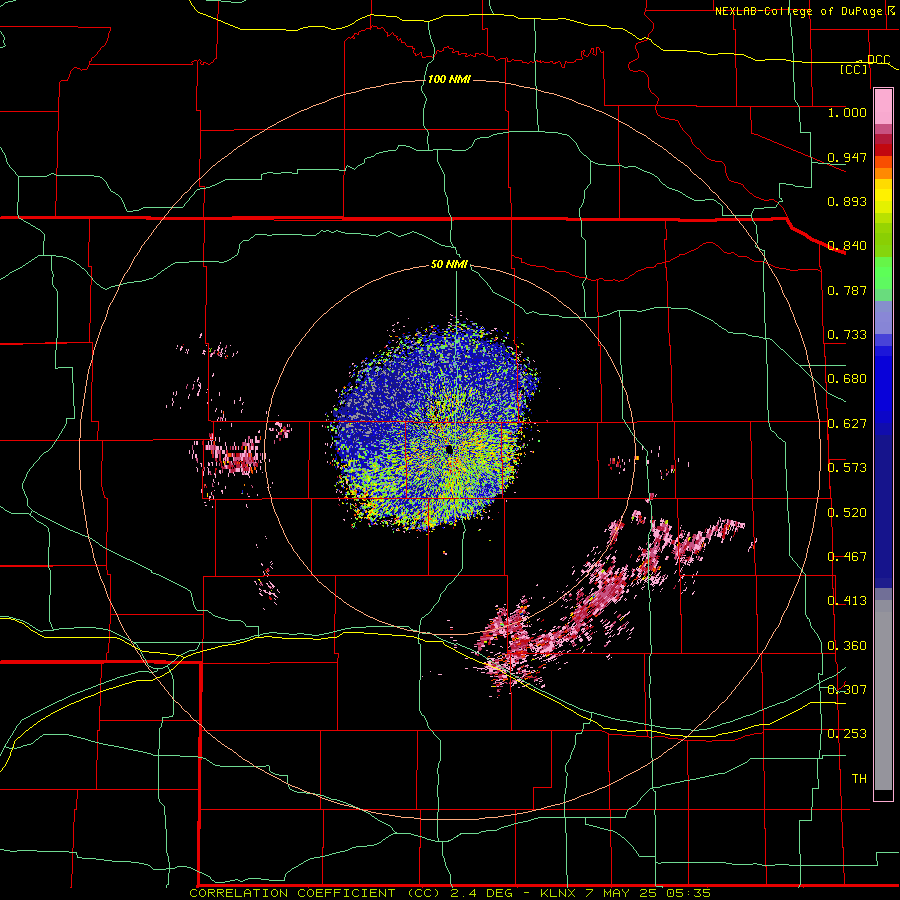Click the 0.627 scale value
Image resolution: width=900 pixels, height=900 pixels.
(x=847, y=423)
